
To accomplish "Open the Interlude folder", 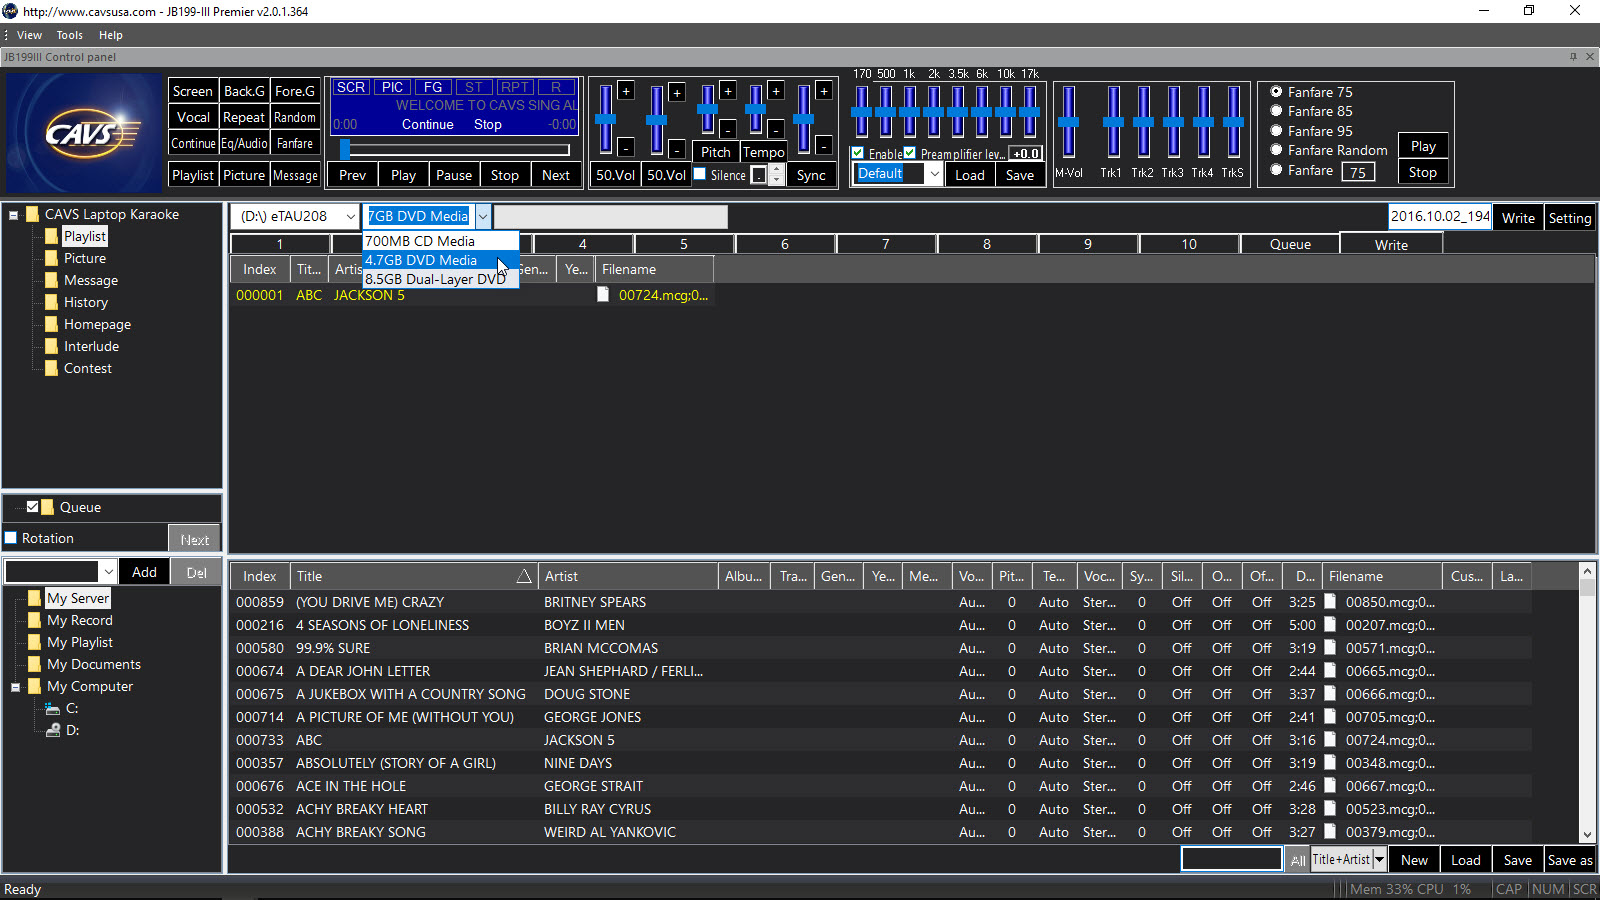I will (82, 346).
